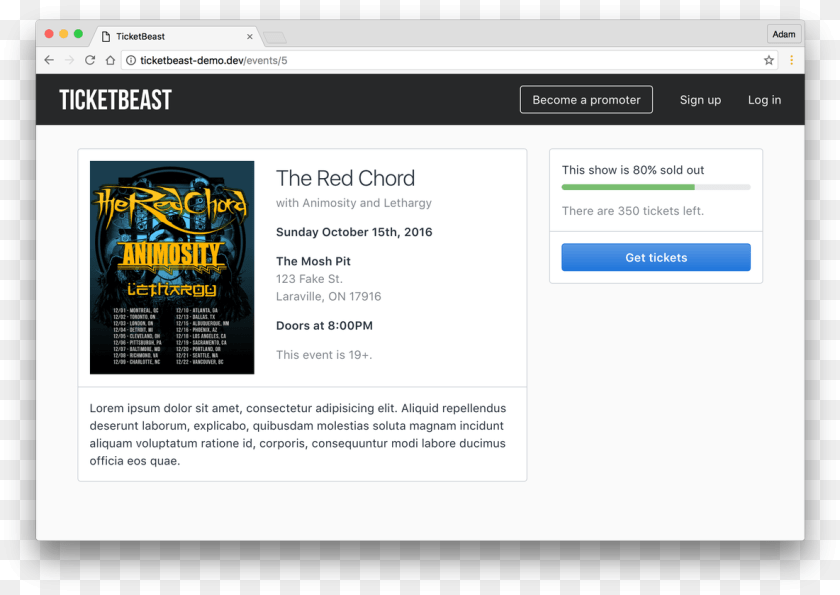
Task: Click the yellow minimize window button
Action: tap(63, 34)
